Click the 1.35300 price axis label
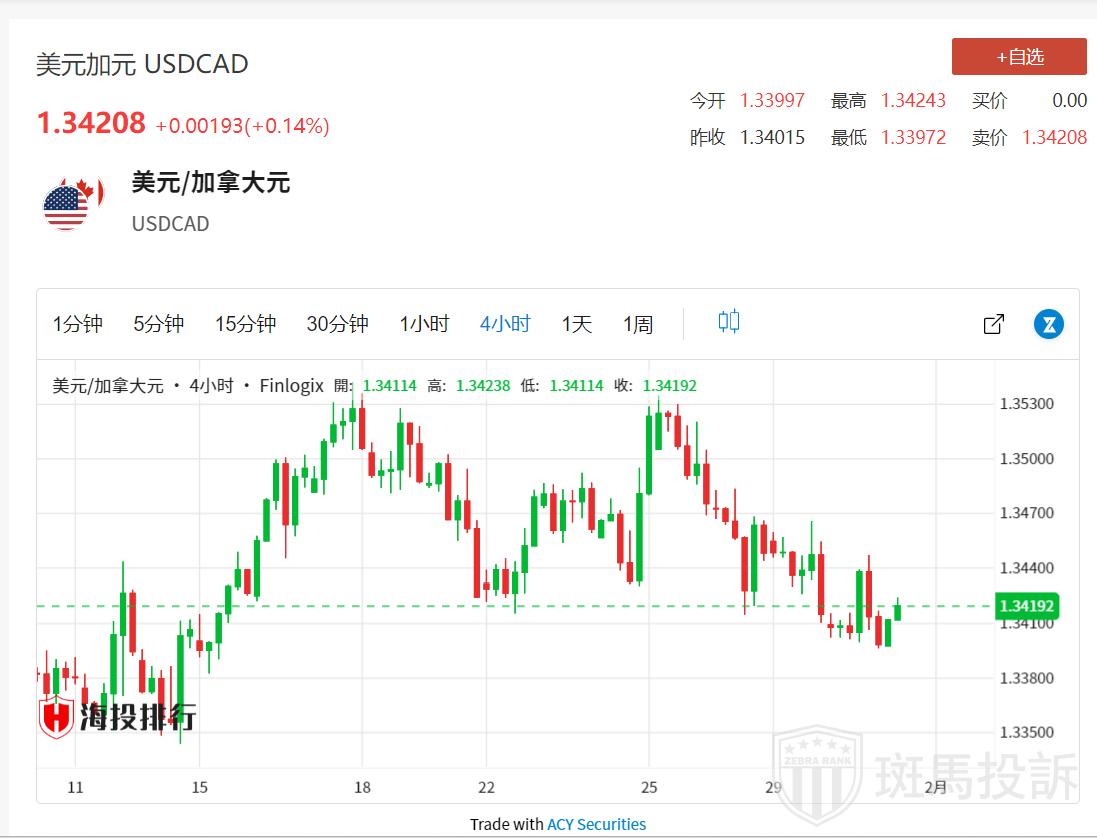The width and height of the screenshot is (1097, 838). tap(1025, 404)
